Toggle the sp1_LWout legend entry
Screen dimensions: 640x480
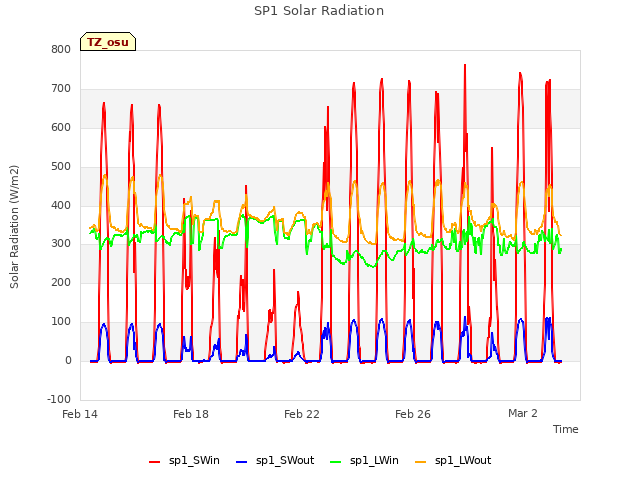pyautogui.click(x=453, y=461)
